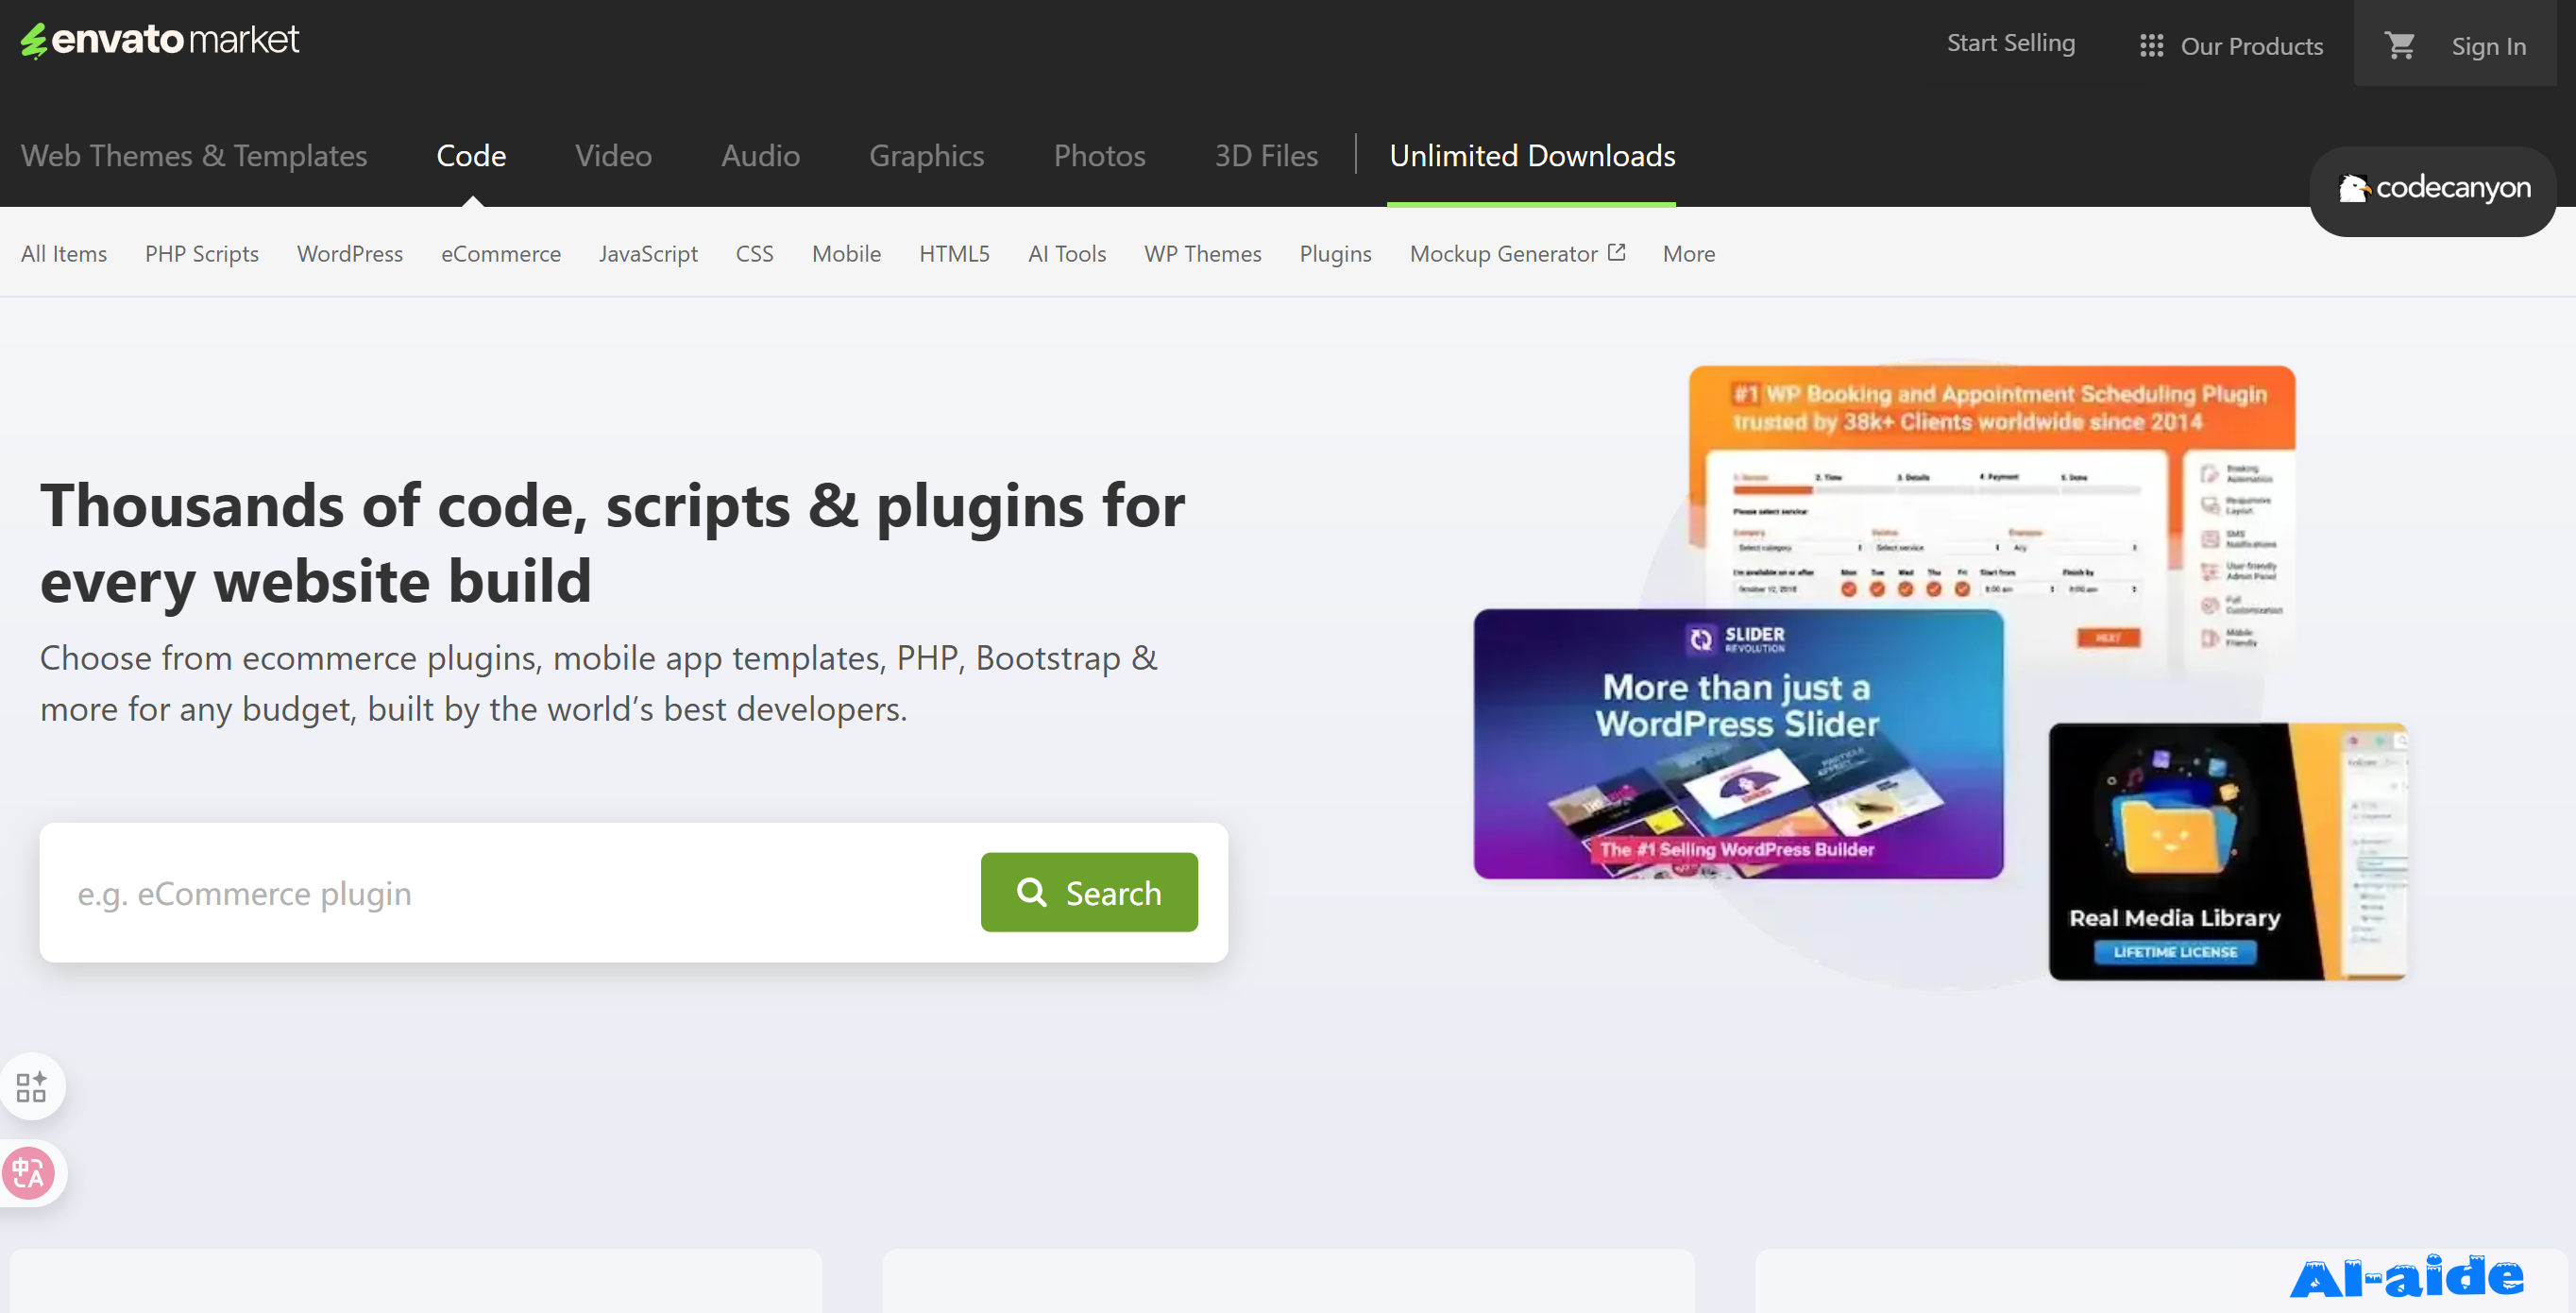Click the green Search button

point(1089,892)
